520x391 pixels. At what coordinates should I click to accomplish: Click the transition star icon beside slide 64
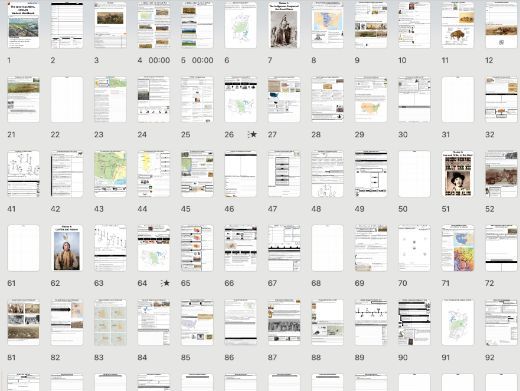[x=165, y=283]
